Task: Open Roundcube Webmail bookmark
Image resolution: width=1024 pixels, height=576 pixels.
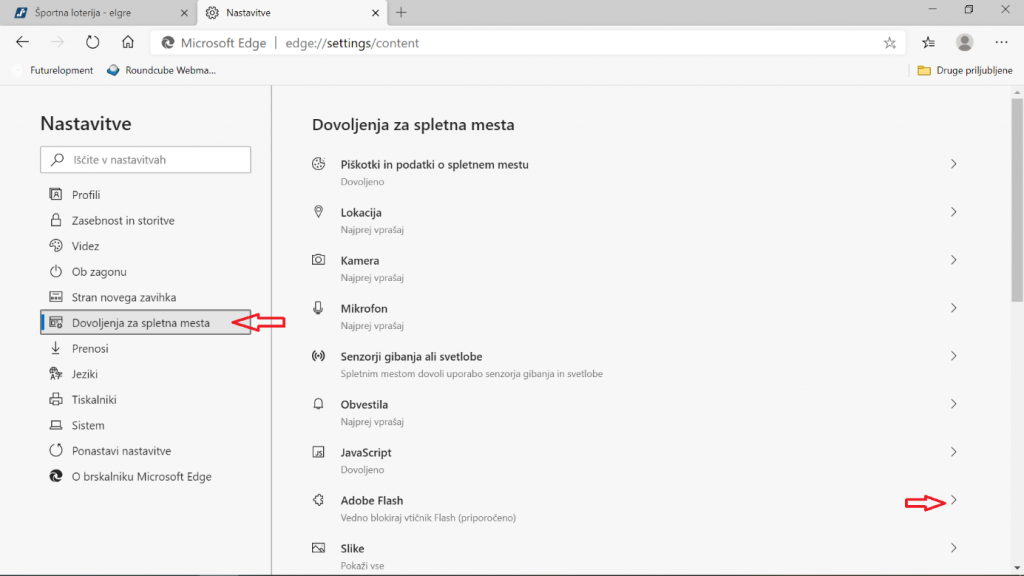Action: 161,71
